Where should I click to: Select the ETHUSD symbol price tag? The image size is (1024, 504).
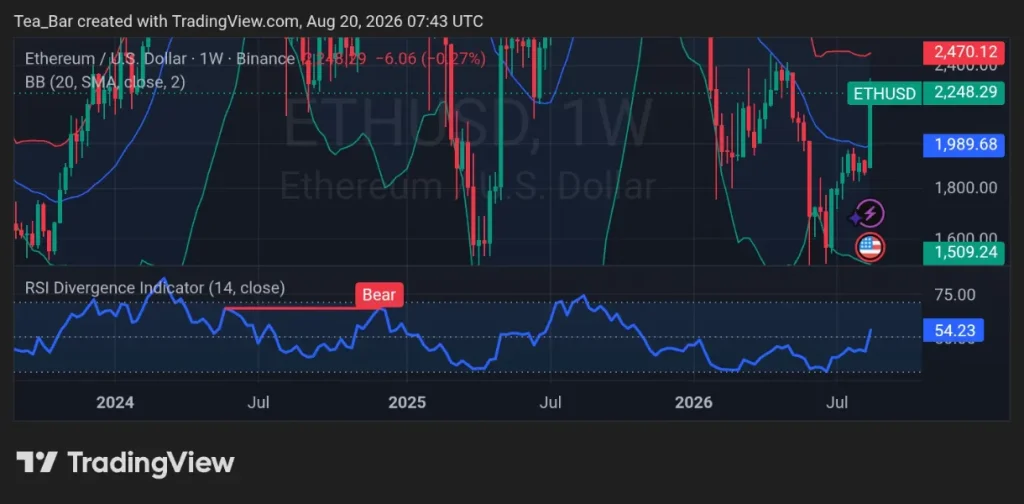[885, 93]
